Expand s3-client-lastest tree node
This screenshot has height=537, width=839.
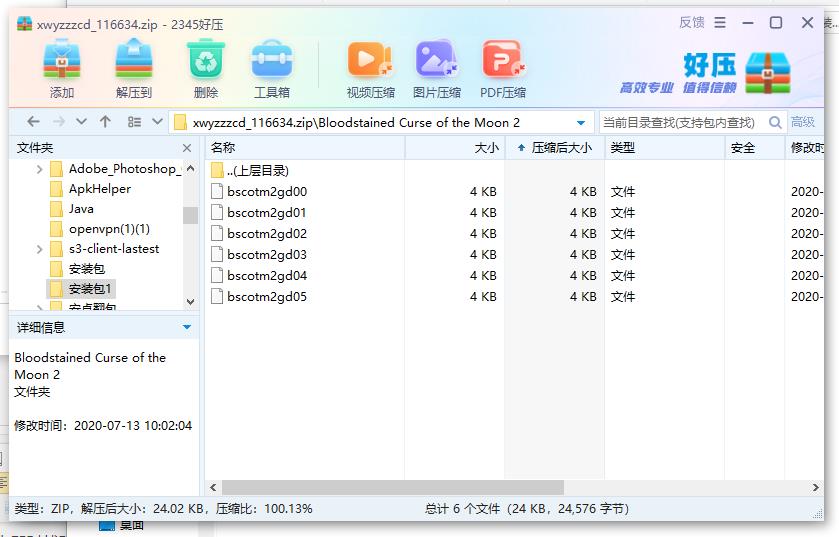39,249
